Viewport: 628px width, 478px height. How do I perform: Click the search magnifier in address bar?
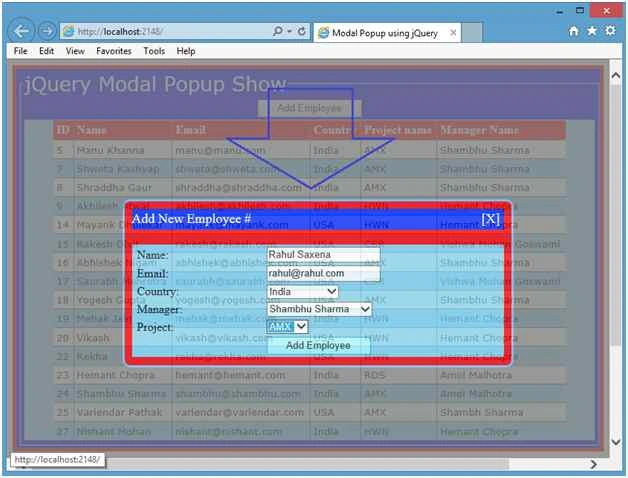pos(277,31)
